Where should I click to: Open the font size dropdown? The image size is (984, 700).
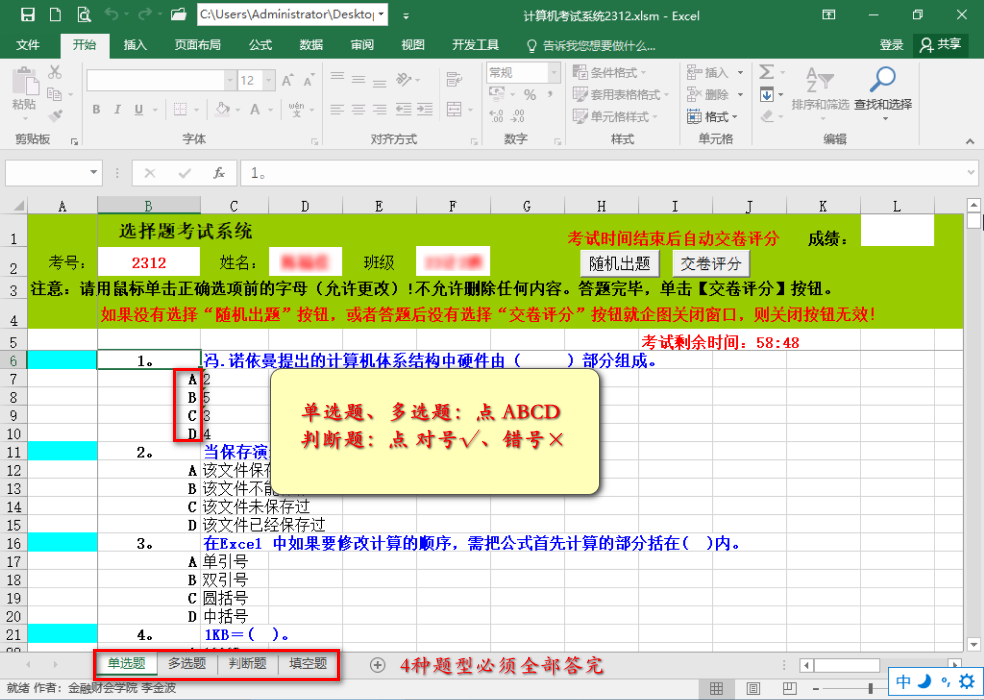coord(269,80)
